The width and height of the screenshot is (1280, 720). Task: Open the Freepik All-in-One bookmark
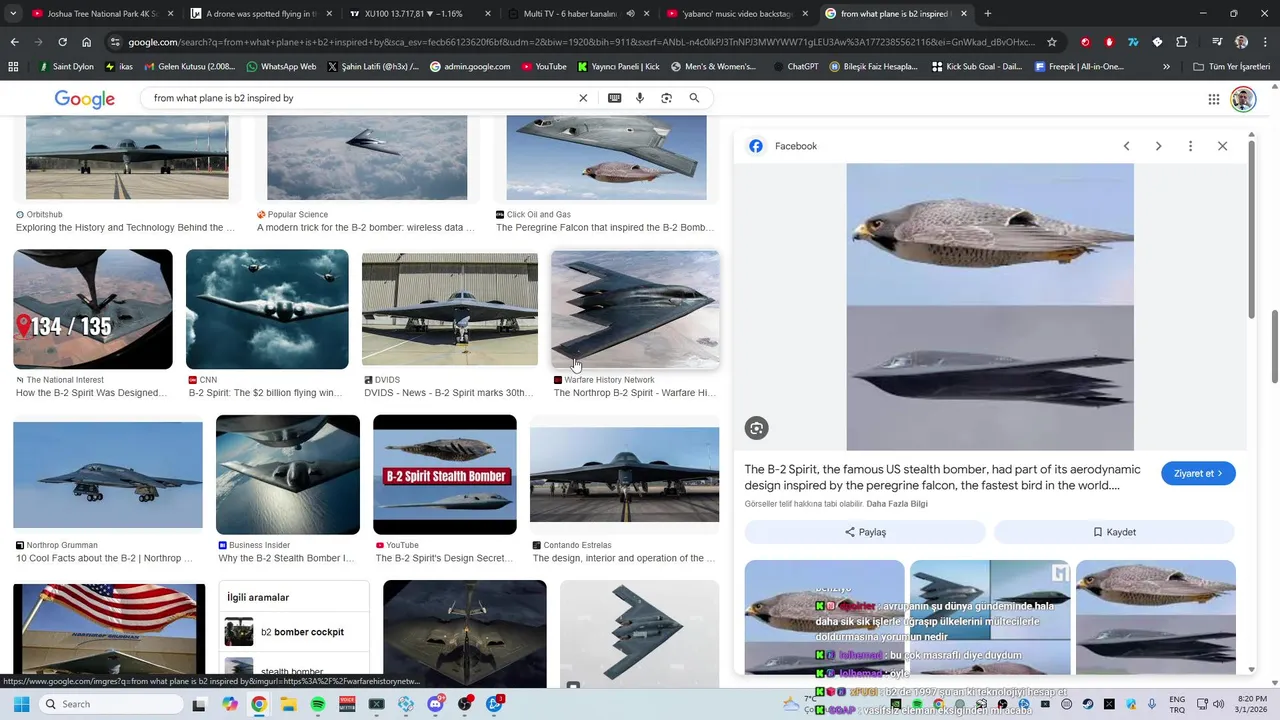(1079, 67)
